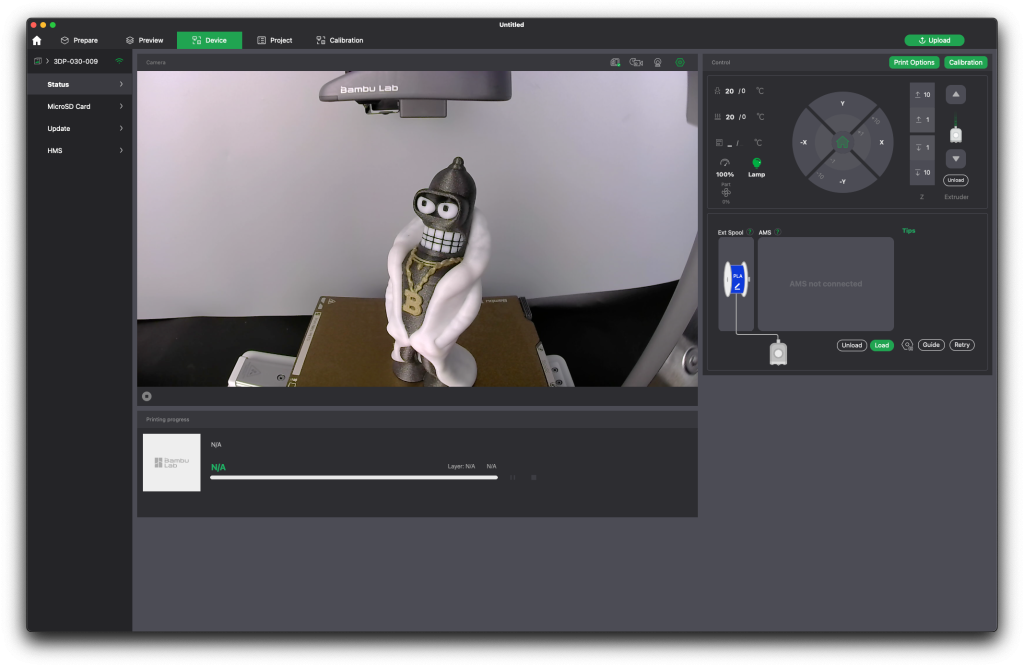Select HMS in the sidebar

(x=80, y=151)
